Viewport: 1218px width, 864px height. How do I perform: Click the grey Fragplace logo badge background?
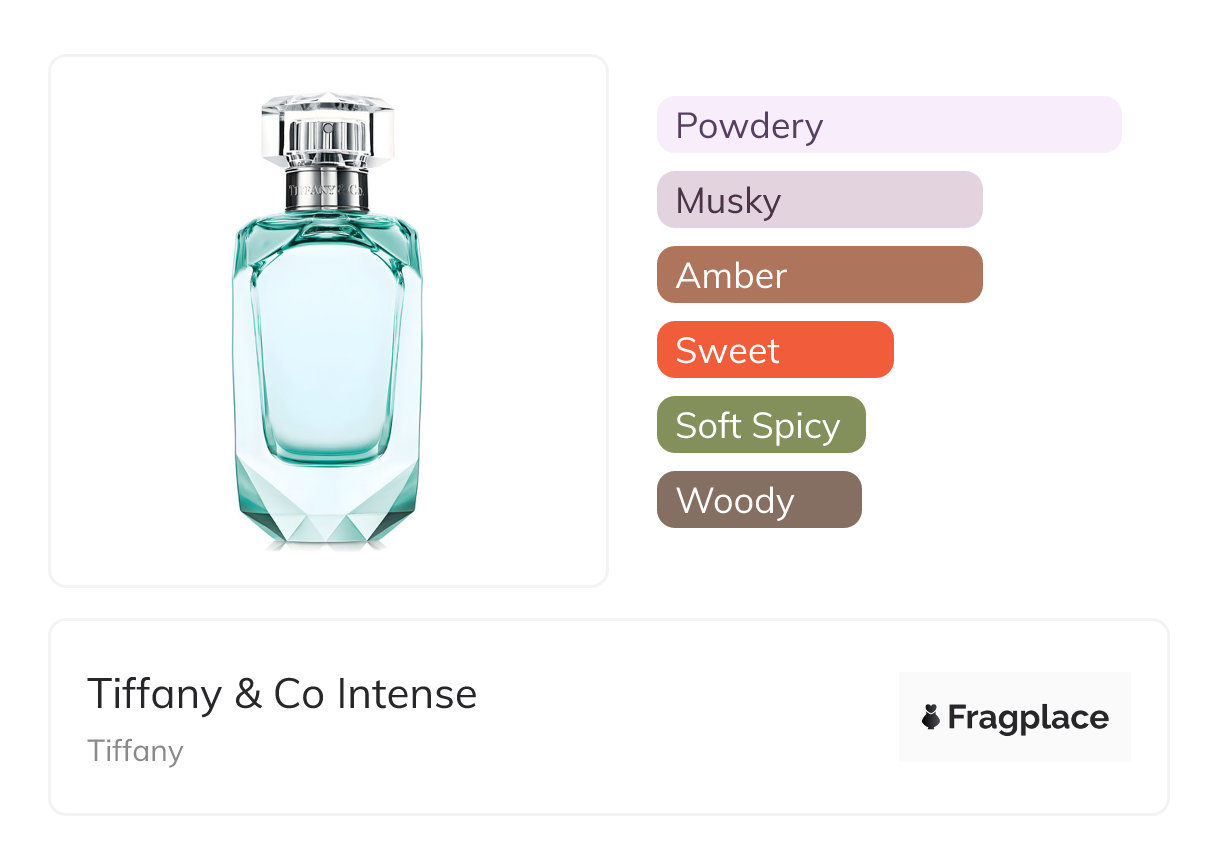[x=1015, y=688]
